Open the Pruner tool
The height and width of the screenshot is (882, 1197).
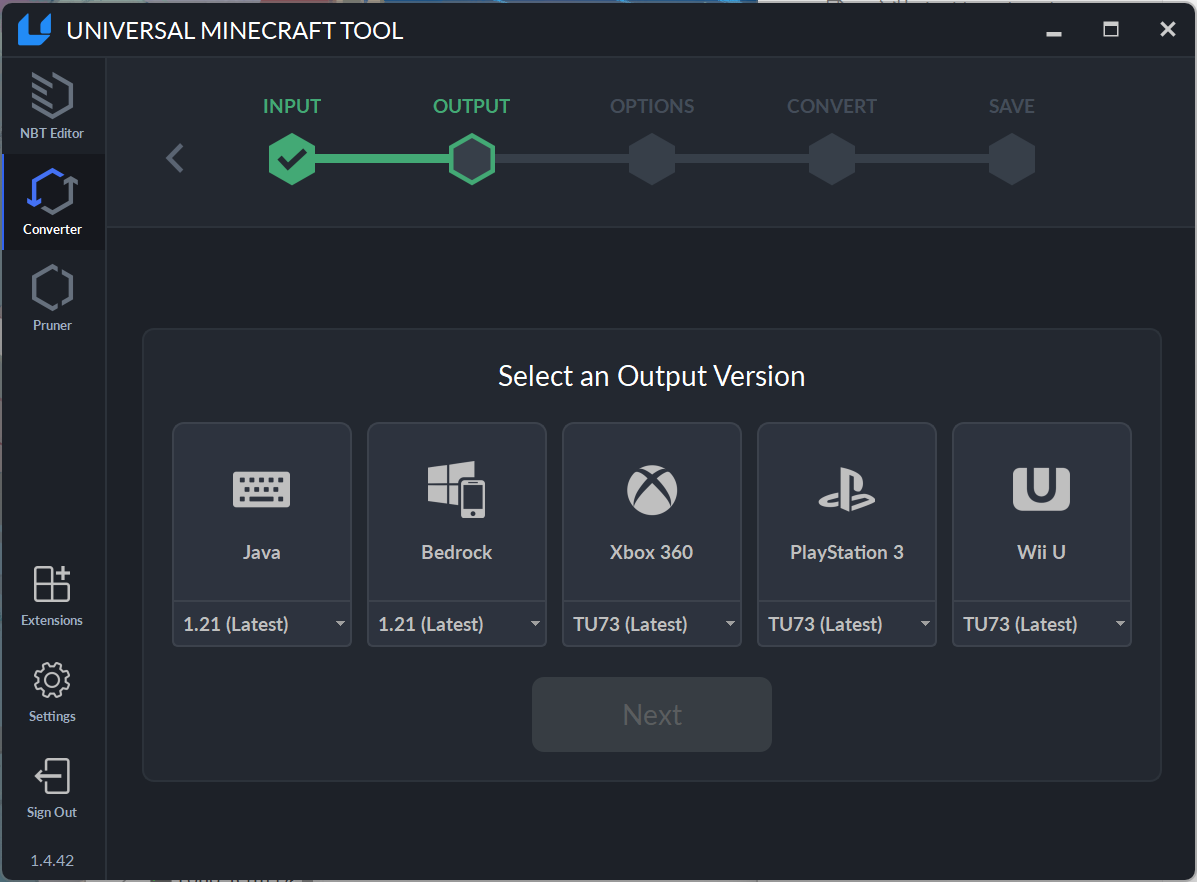[x=52, y=298]
